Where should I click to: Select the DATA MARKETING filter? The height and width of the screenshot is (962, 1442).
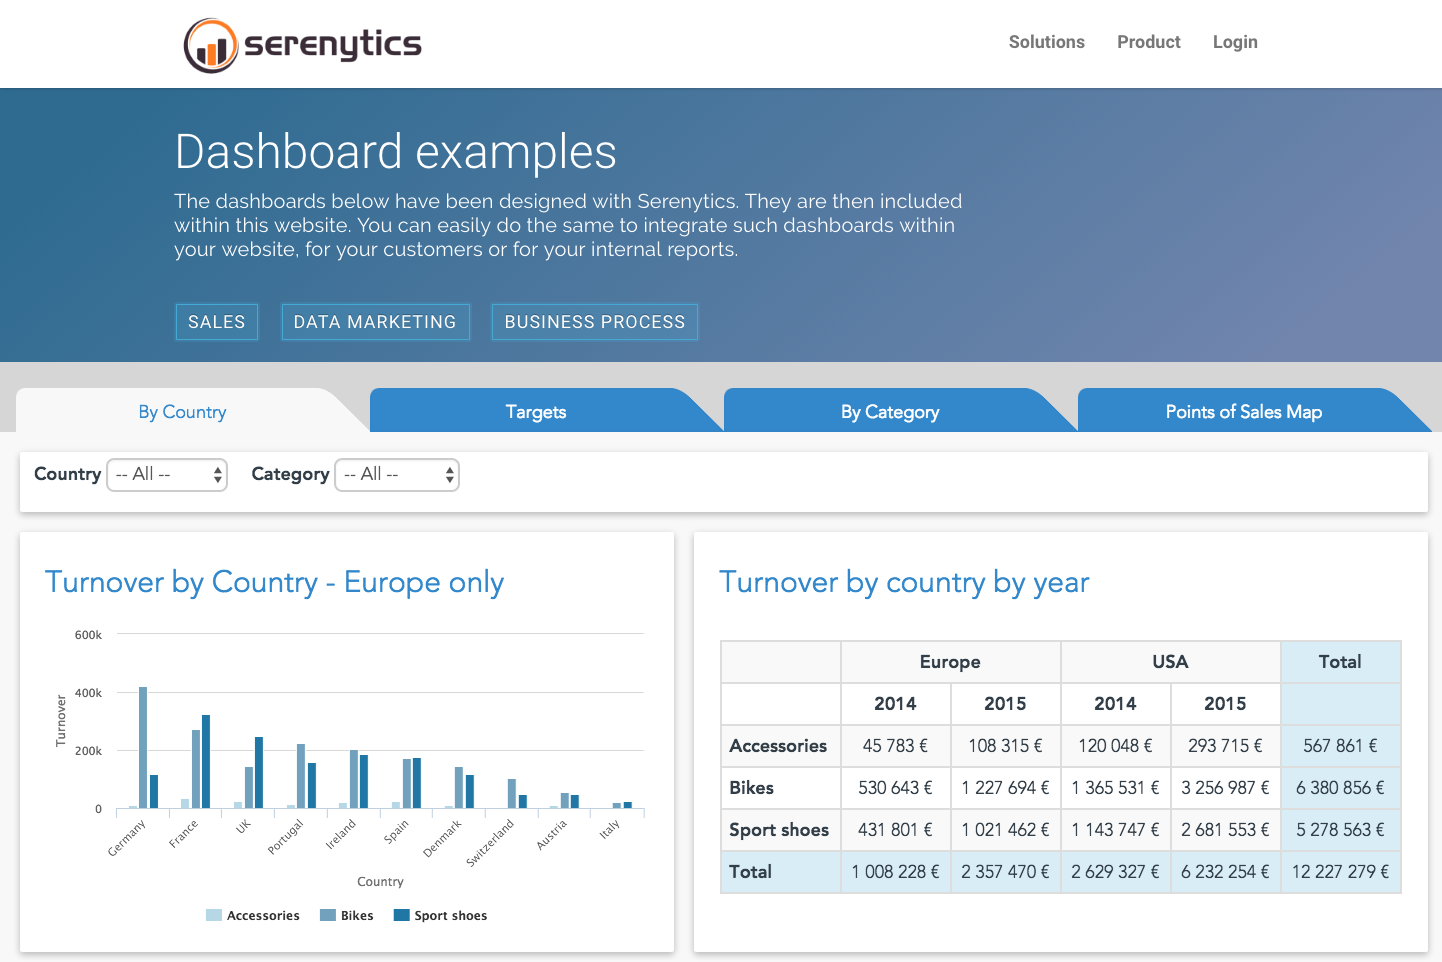pyautogui.click(x=375, y=321)
